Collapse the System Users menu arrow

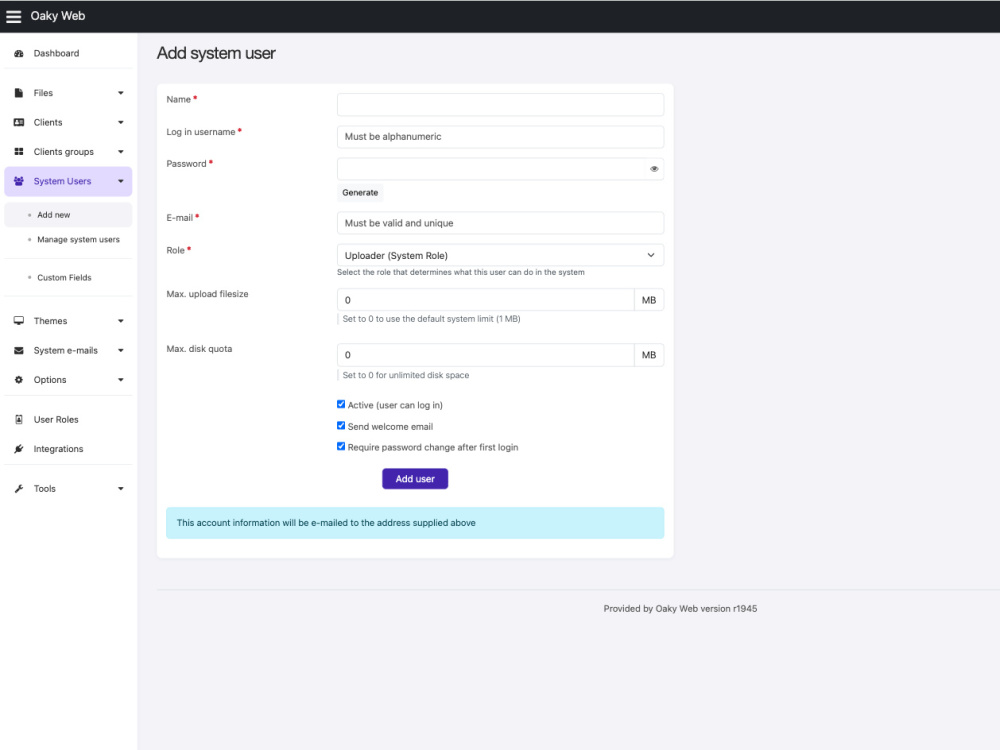(121, 181)
